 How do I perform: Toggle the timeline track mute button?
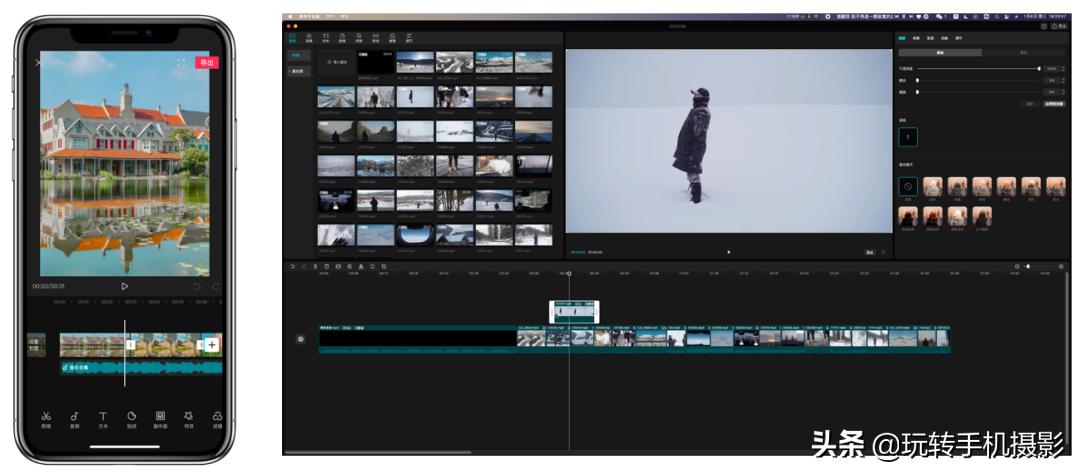click(x=300, y=339)
